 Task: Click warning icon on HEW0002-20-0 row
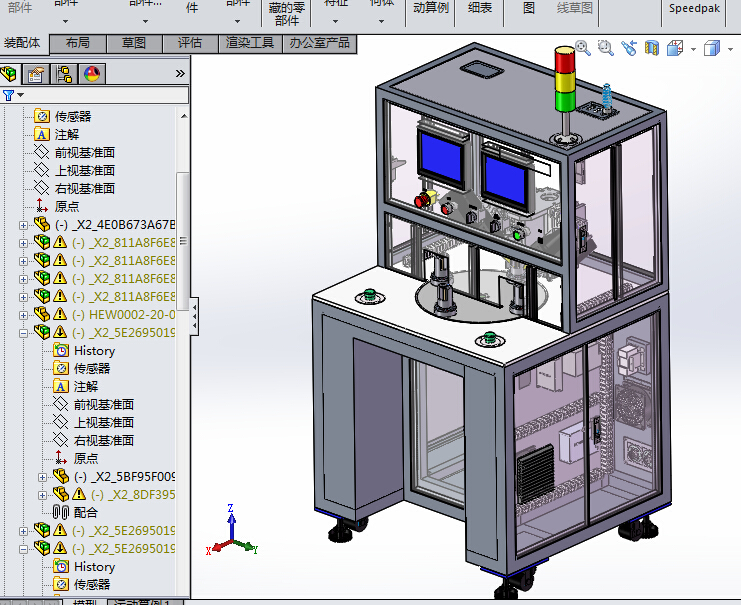pos(60,314)
